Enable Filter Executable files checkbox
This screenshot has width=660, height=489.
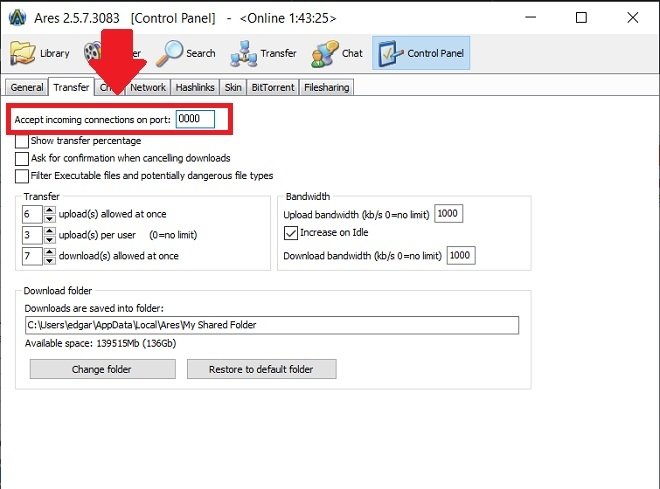tap(21, 176)
